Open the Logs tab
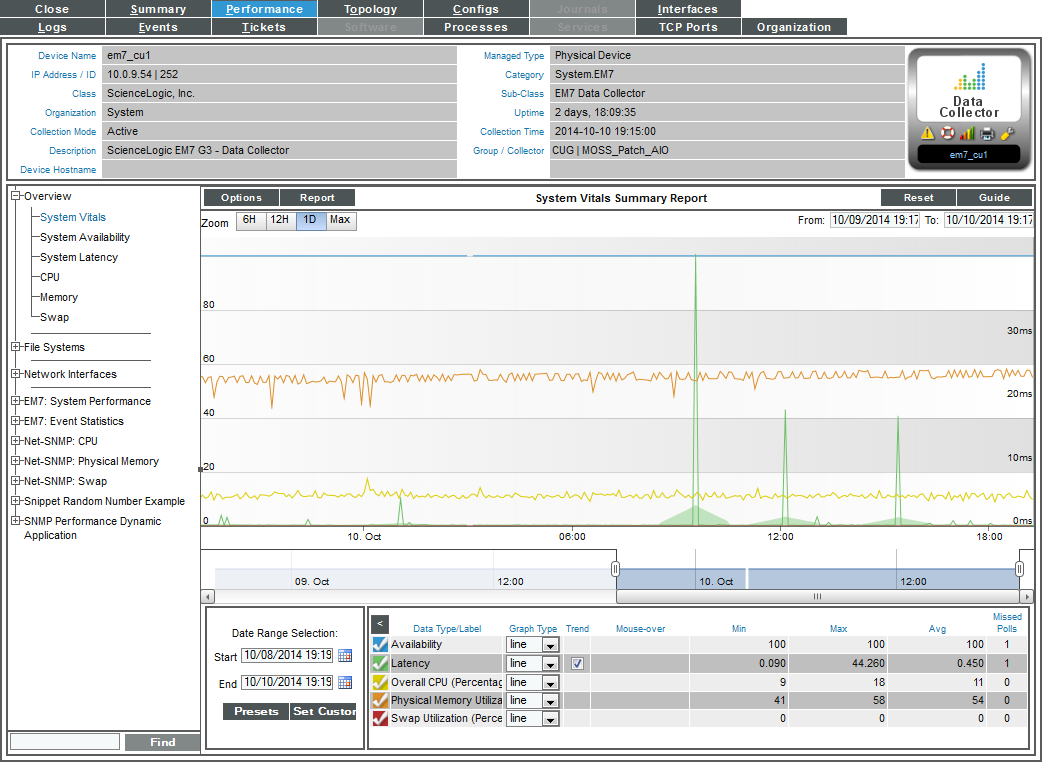This screenshot has height=762, width=1042. click(52, 27)
